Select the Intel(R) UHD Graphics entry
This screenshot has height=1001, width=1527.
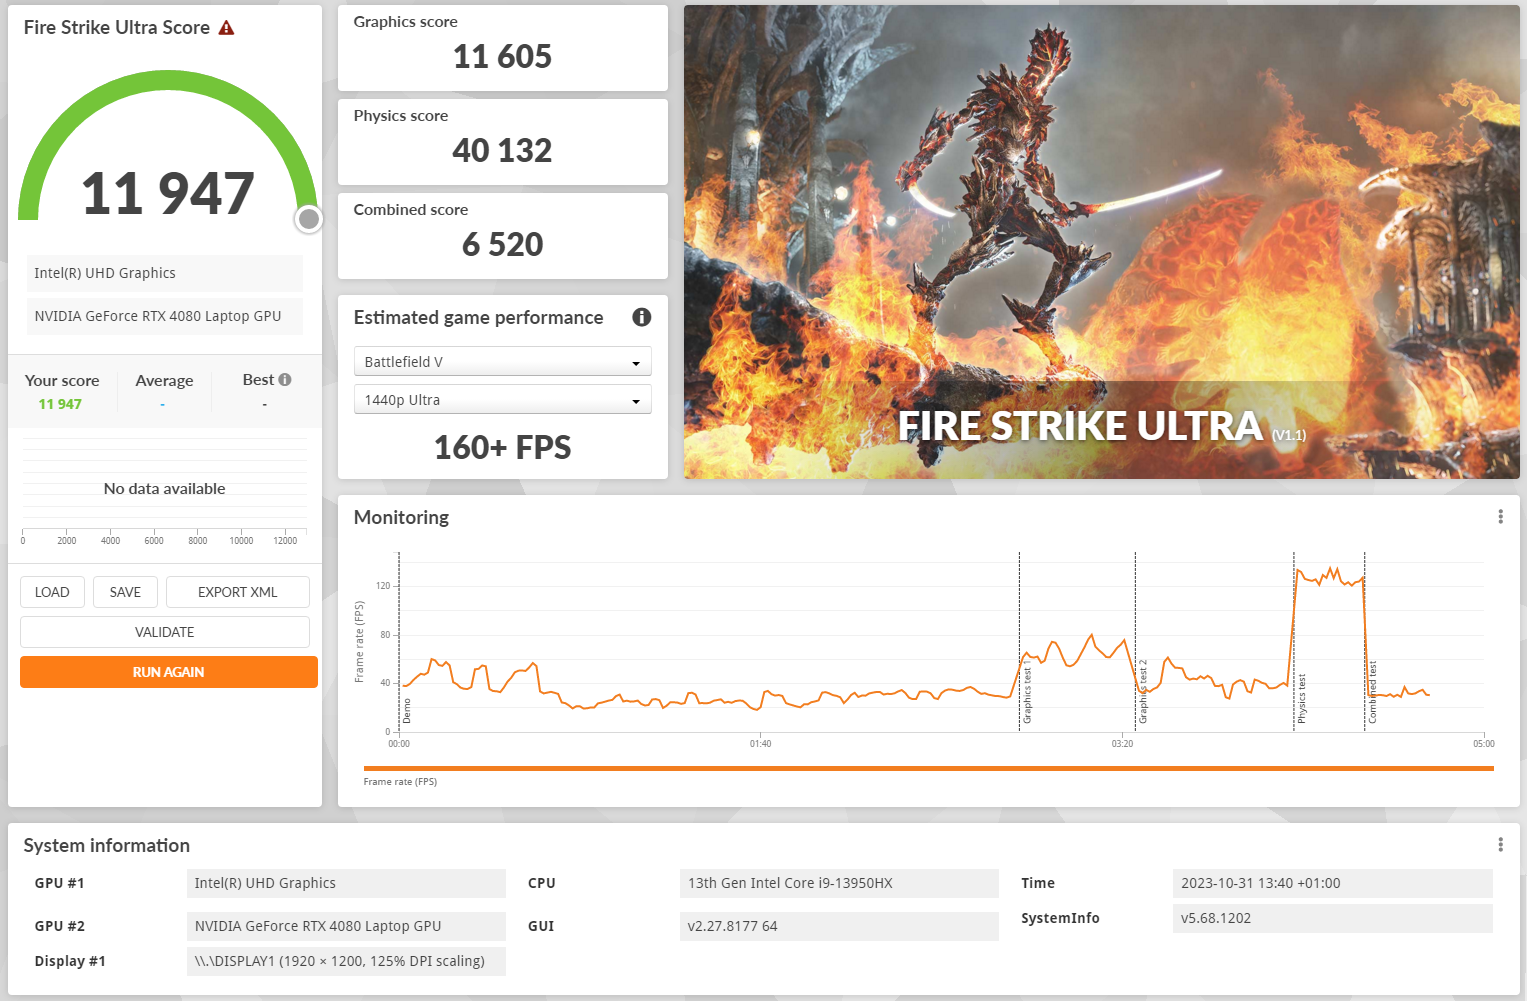tap(164, 273)
